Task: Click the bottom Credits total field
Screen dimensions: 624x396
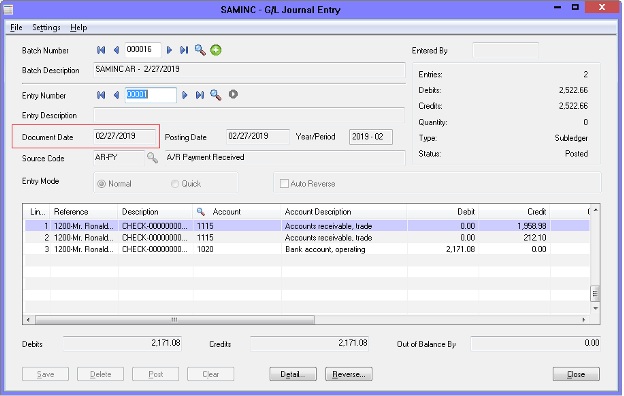Action: pos(309,343)
